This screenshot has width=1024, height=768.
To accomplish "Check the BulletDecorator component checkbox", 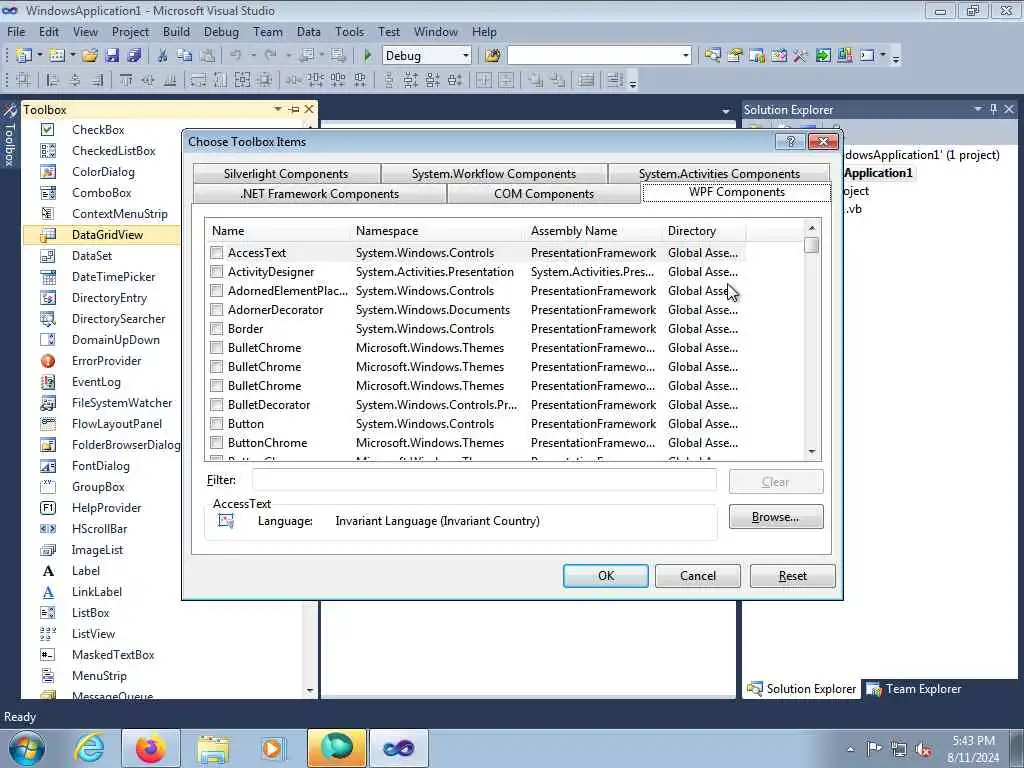I will point(217,405).
